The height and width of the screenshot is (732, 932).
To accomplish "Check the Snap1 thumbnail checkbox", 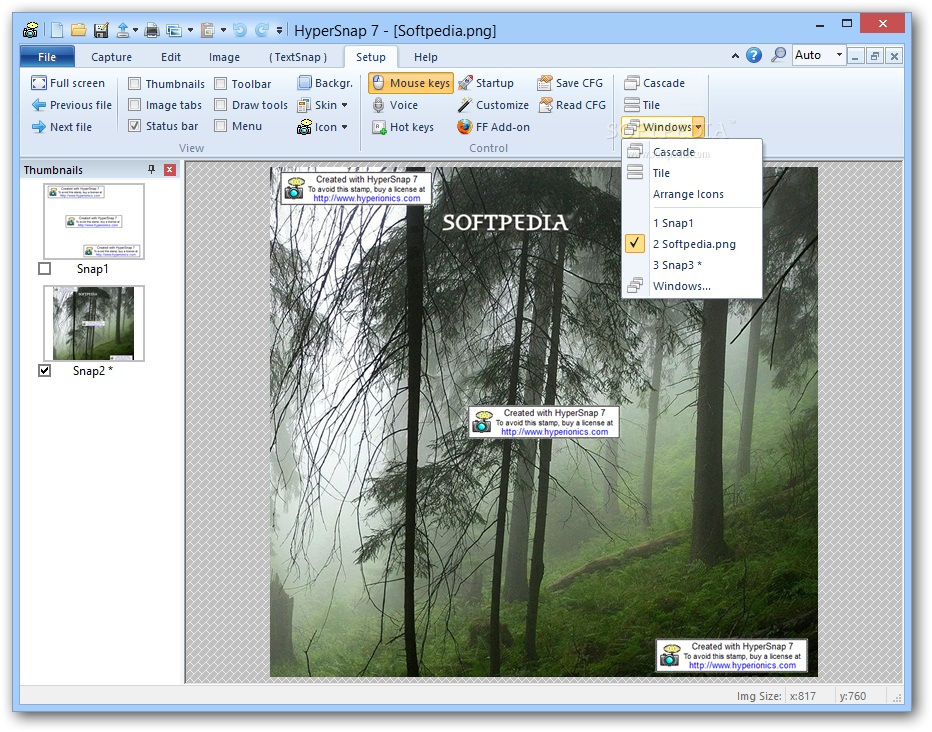I will click(45, 269).
